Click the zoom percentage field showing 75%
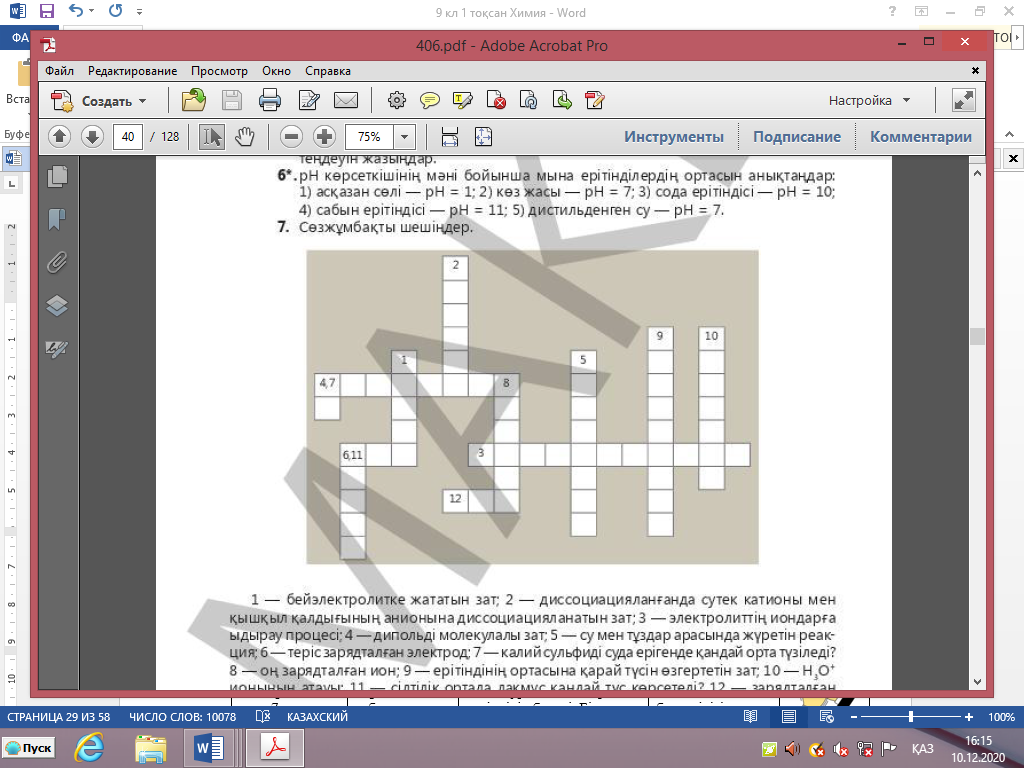The image size is (1024, 768). 369,136
